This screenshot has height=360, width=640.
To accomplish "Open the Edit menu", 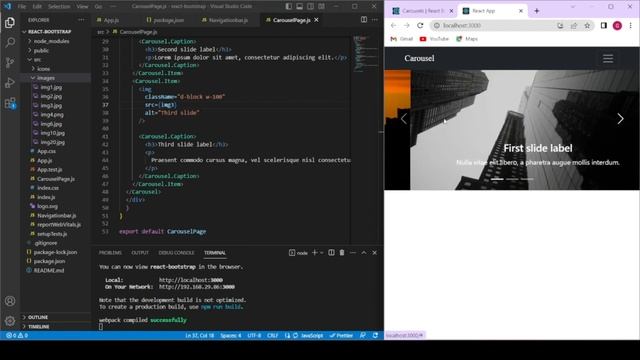I will [x=37, y=7].
